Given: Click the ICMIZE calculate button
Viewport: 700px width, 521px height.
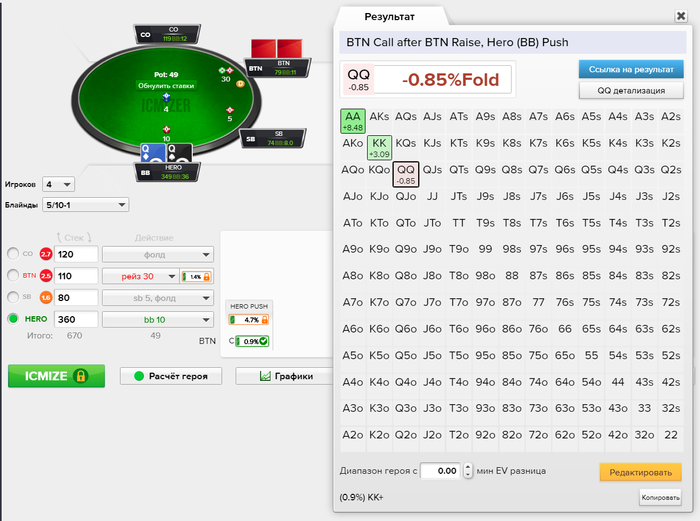Looking at the screenshot, I should point(56,376).
